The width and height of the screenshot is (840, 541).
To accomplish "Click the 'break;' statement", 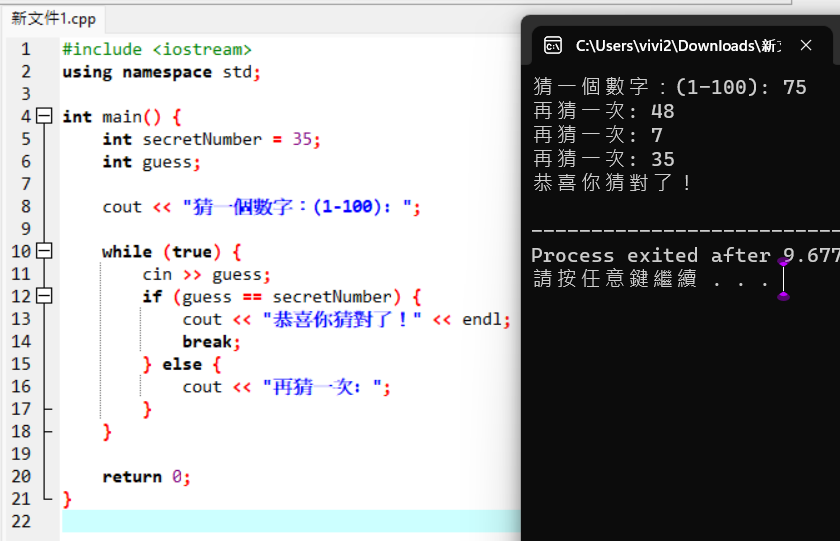I will (x=211, y=342).
